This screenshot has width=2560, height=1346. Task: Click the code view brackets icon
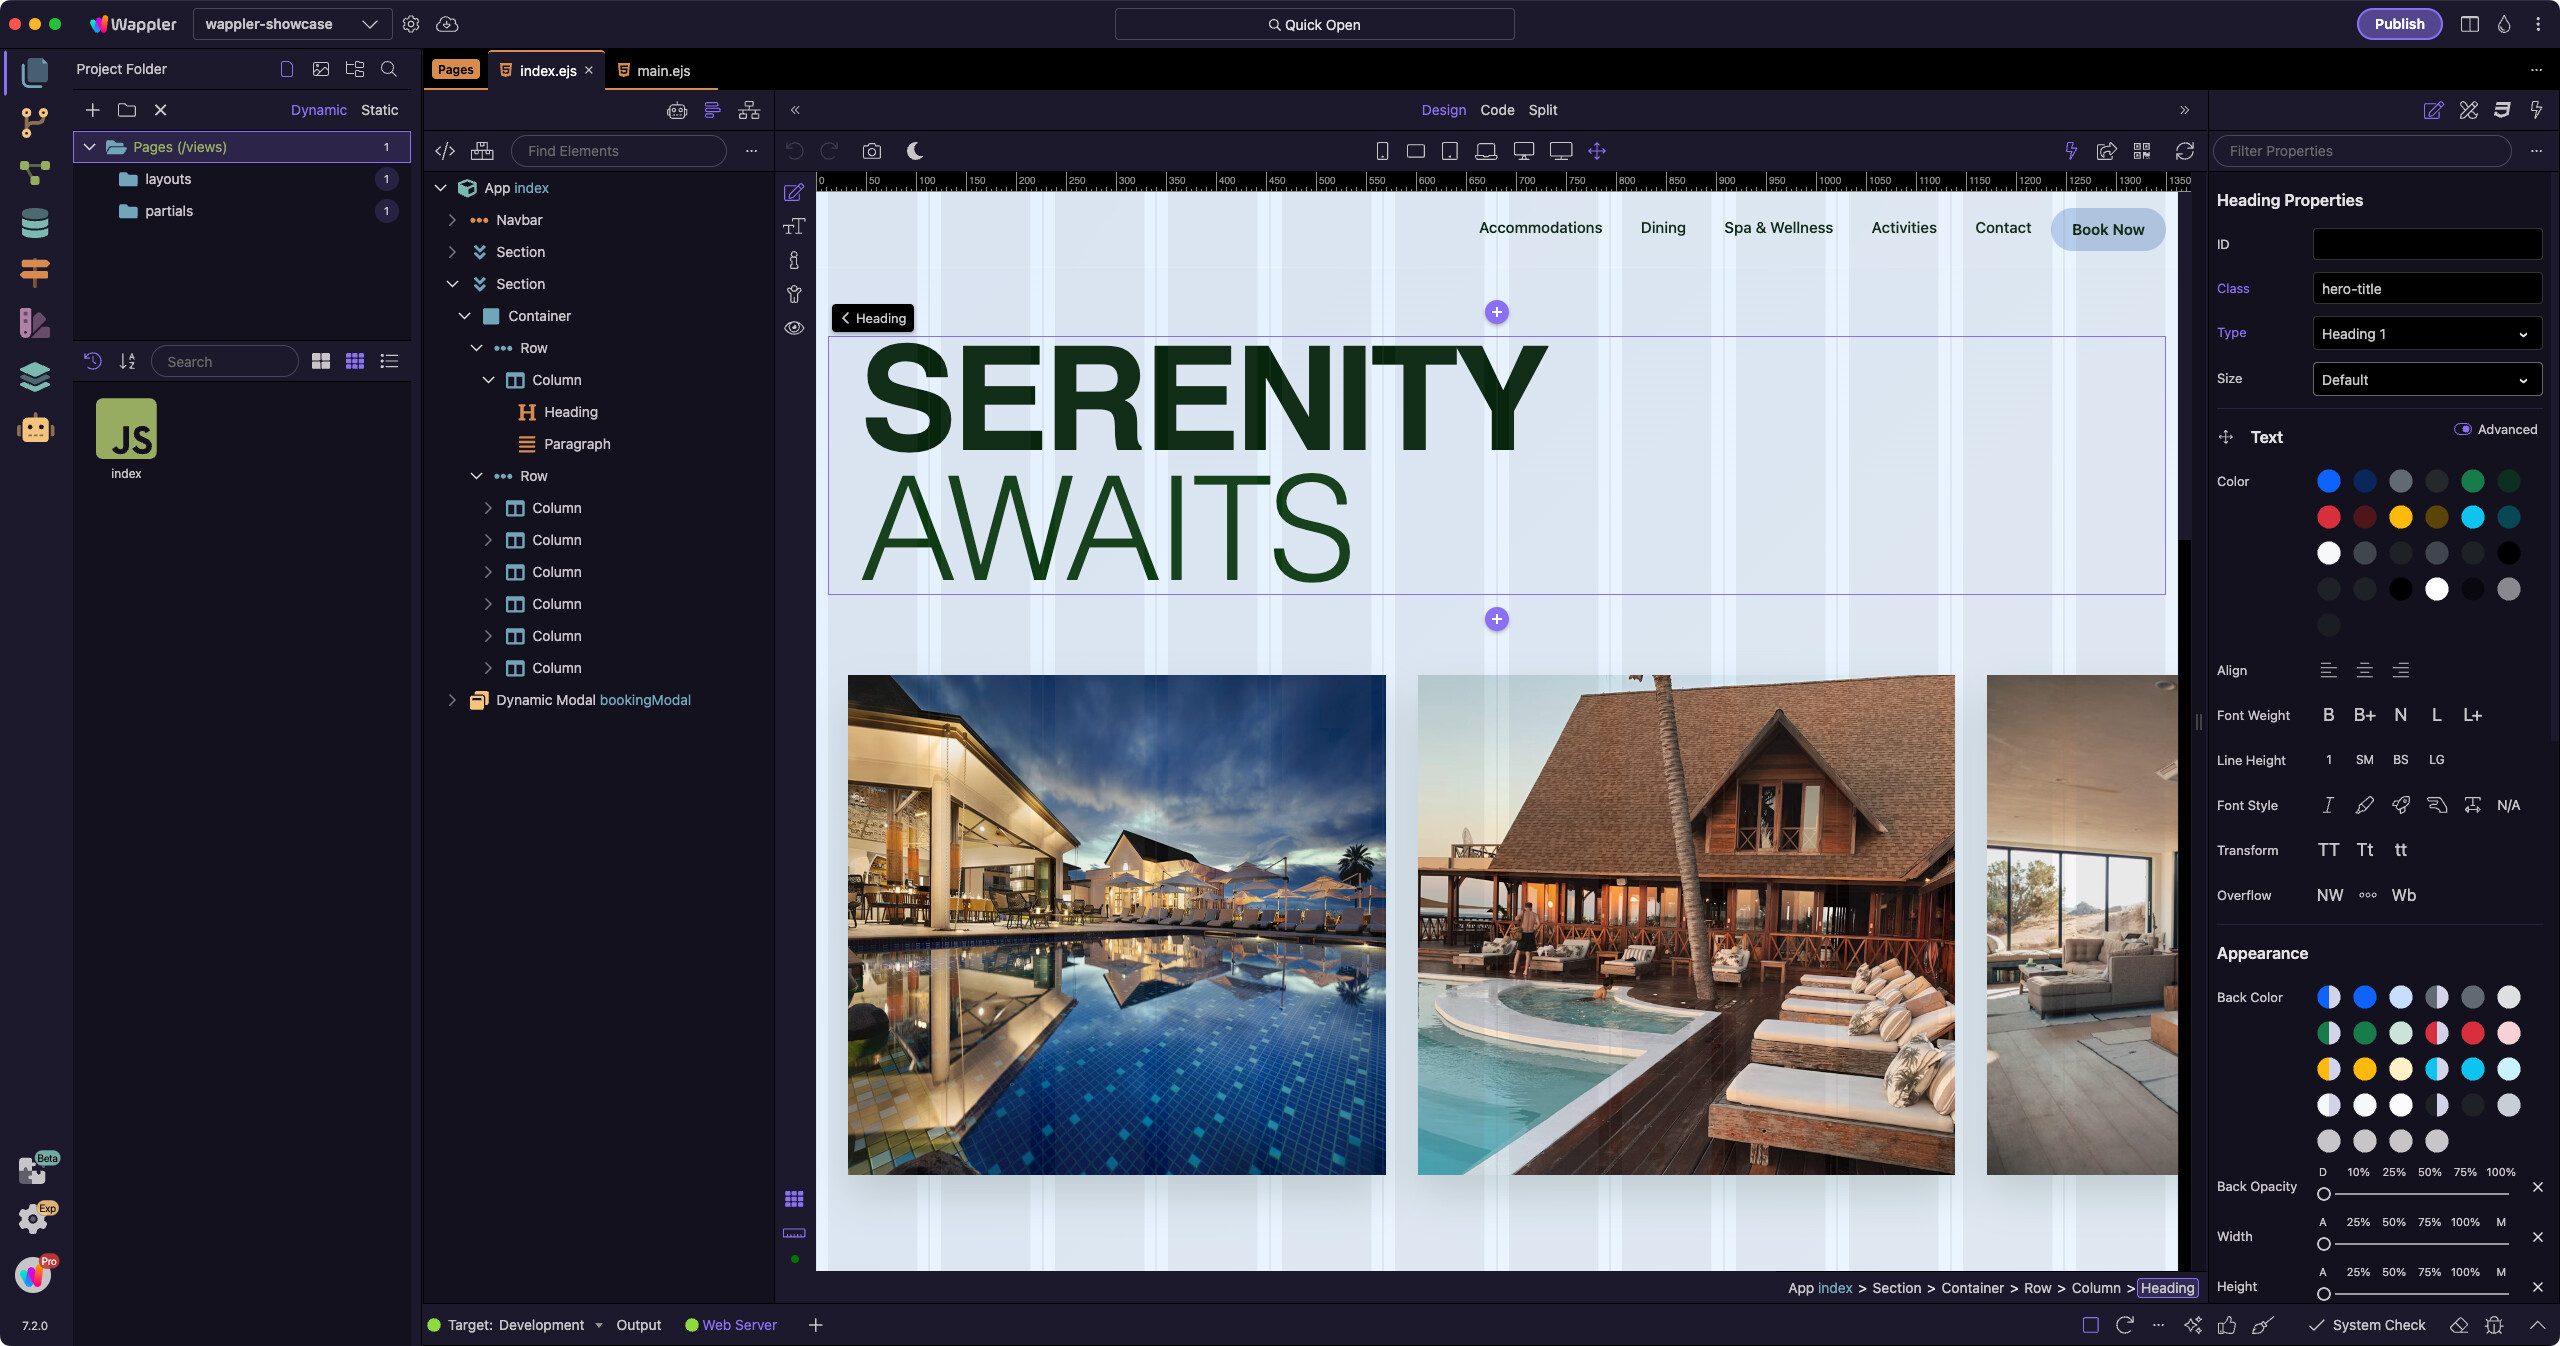445,151
